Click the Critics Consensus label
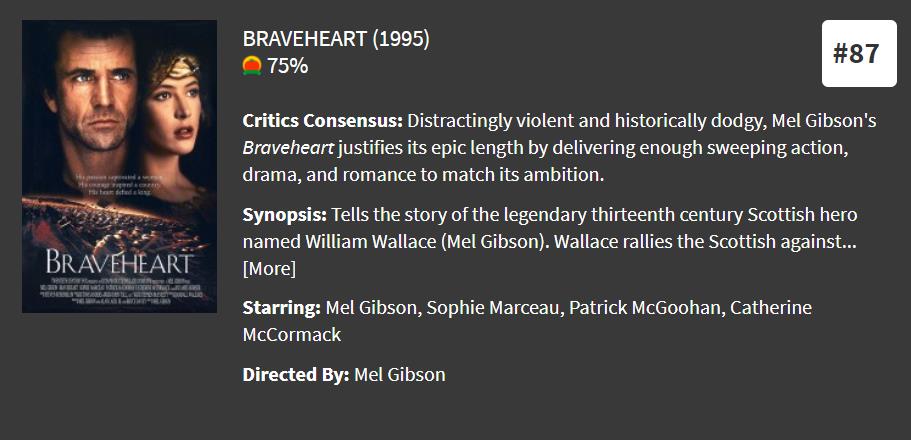Viewport: 911px width, 440px height. point(322,121)
